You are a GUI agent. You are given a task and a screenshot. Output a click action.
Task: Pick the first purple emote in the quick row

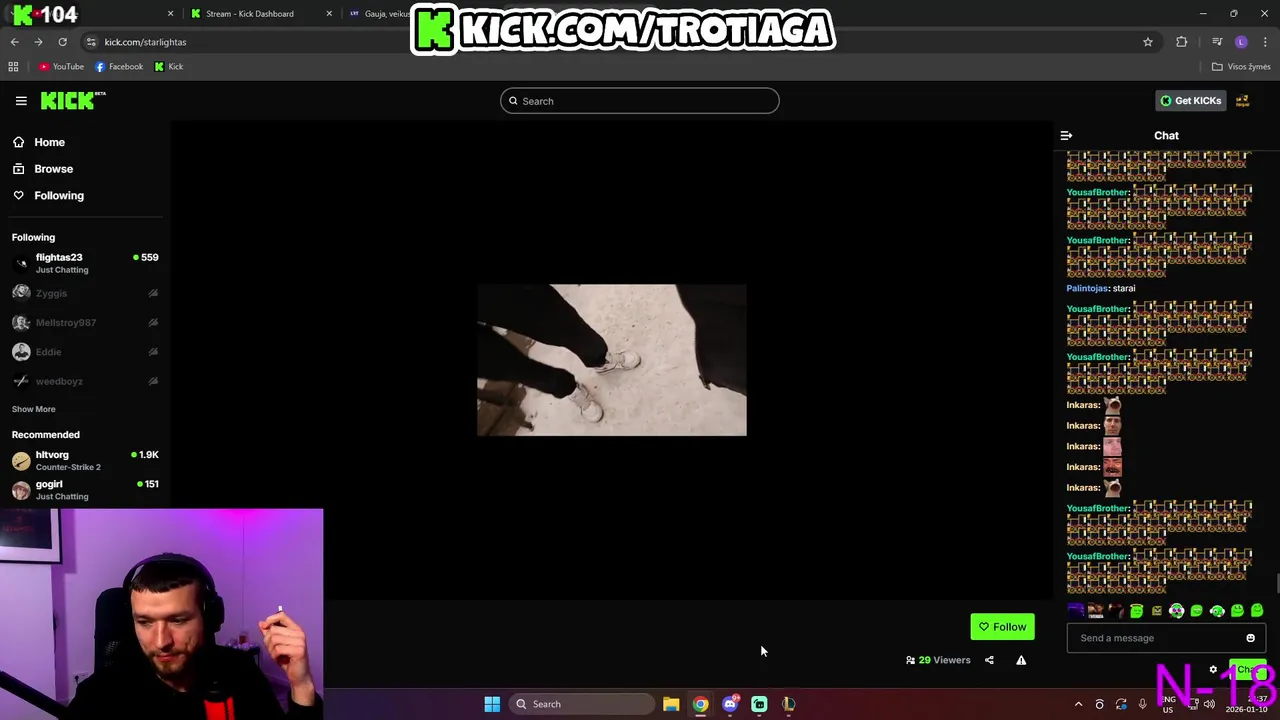click(x=1076, y=611)
